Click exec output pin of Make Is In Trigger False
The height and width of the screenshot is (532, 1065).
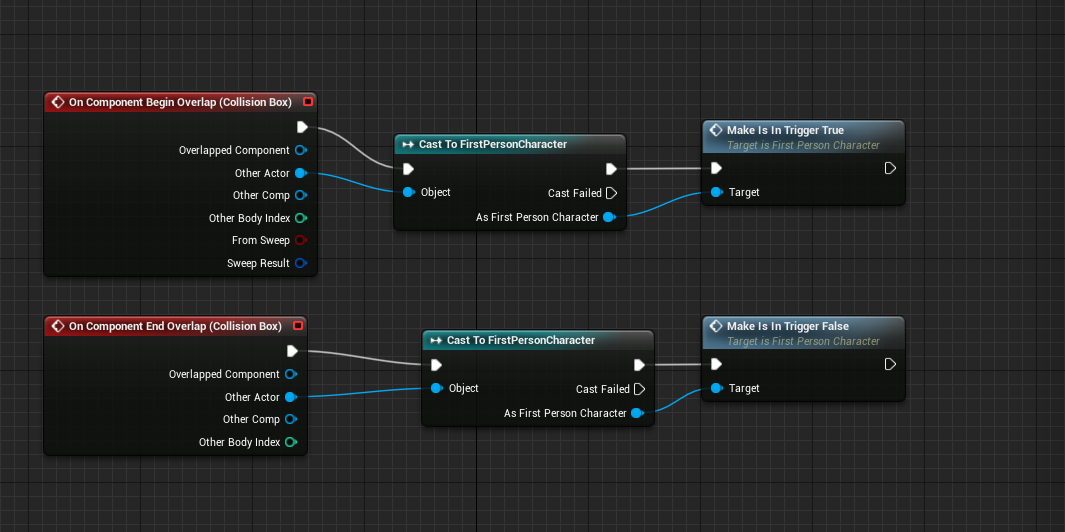(890, 364)
